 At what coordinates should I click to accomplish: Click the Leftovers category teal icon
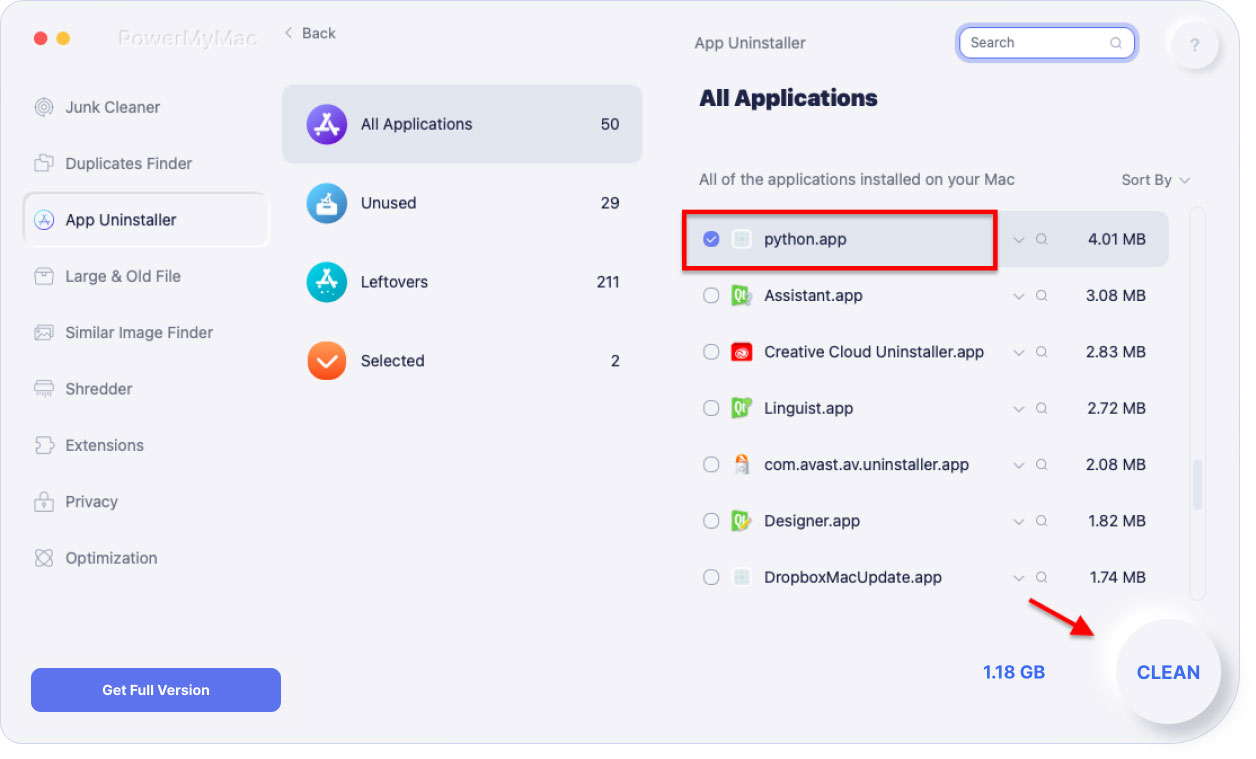[327, 282]
